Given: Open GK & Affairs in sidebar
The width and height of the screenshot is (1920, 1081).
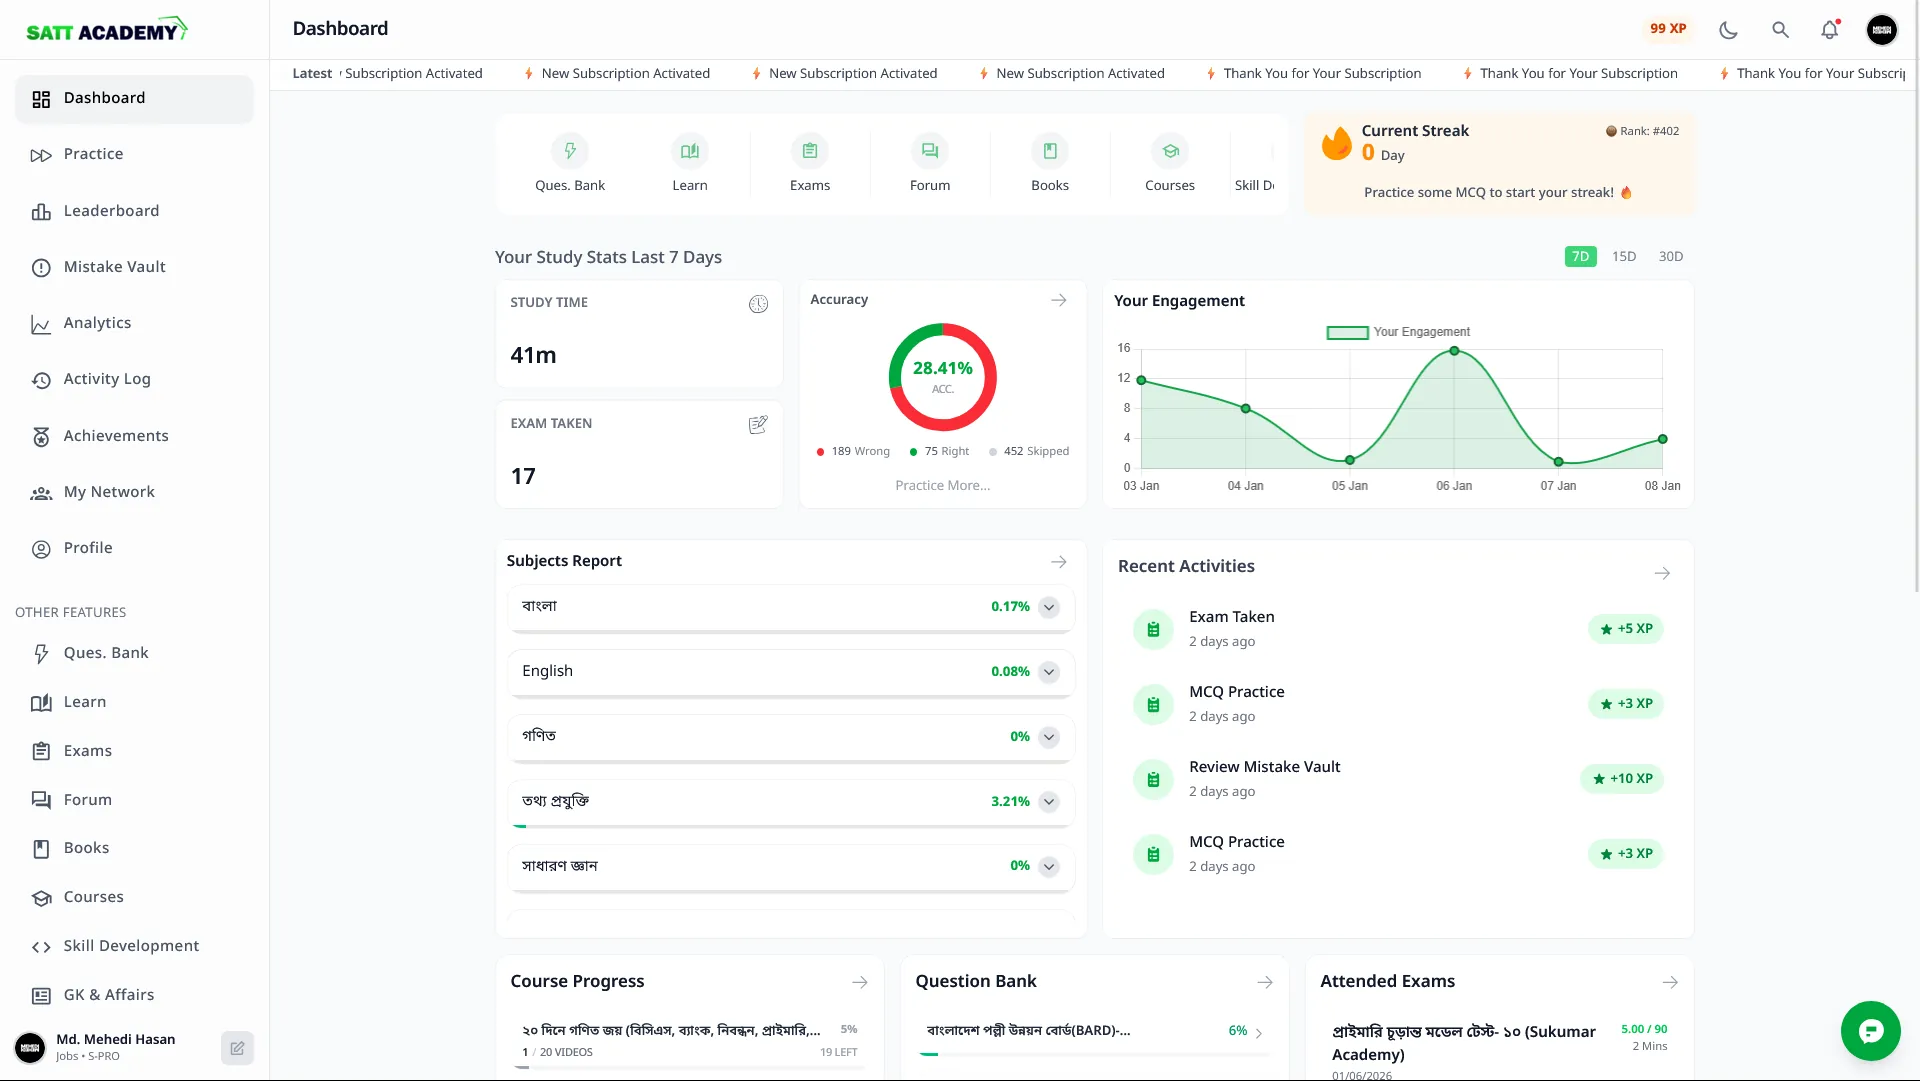Looking at the screenshot, I should pos(134,995).
